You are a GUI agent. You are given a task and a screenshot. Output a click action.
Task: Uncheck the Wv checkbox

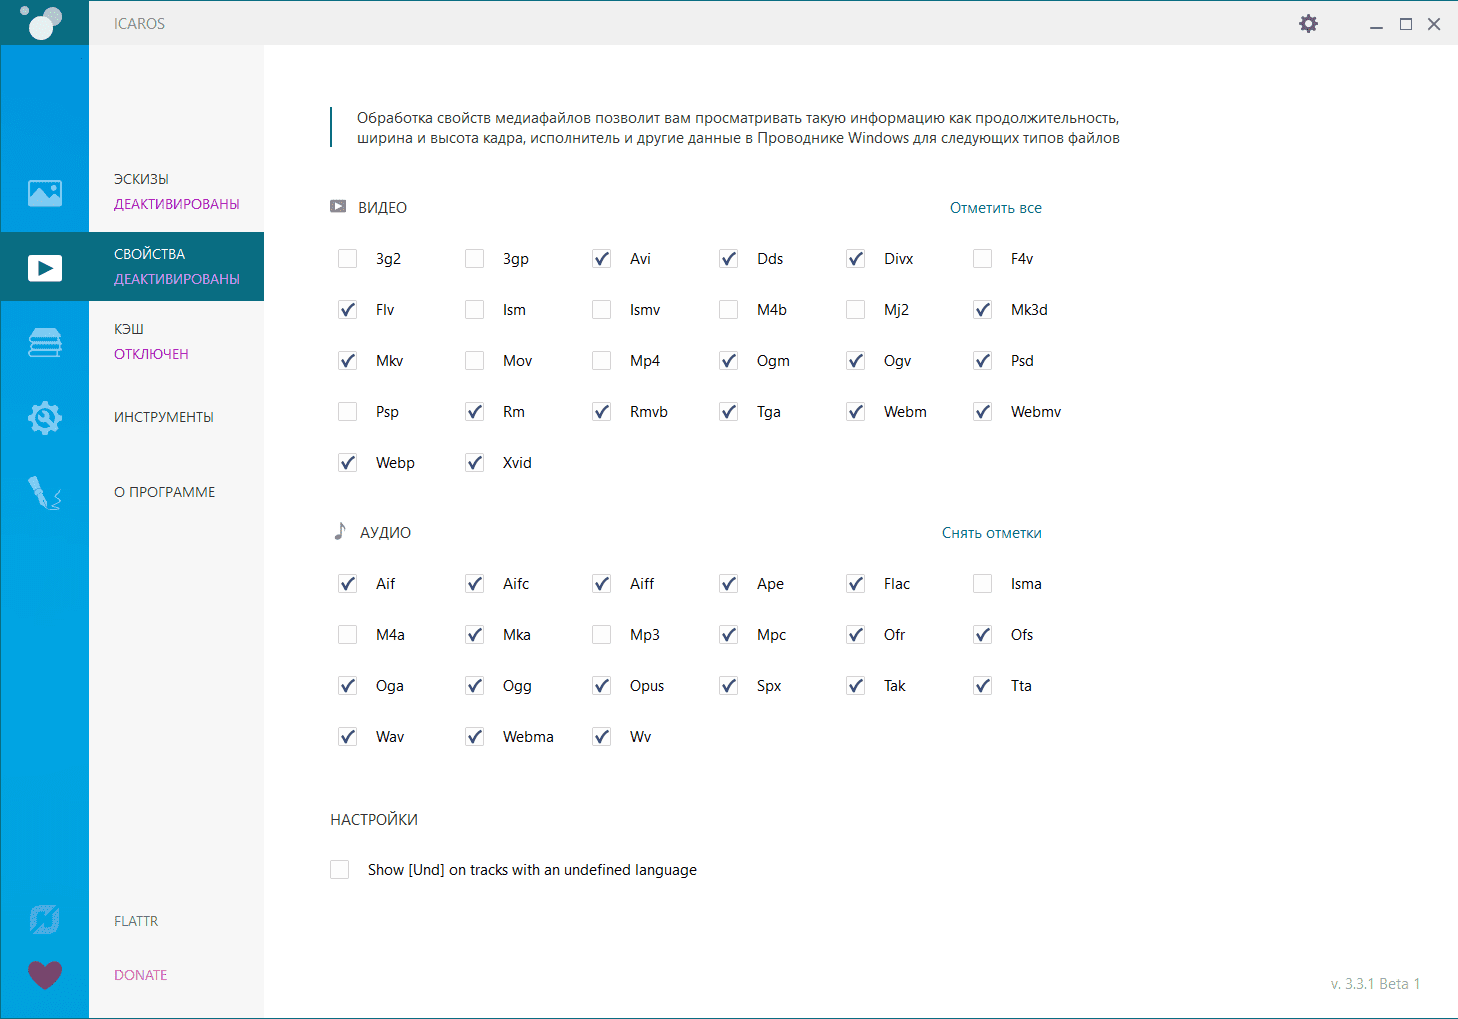coord(602,737)
